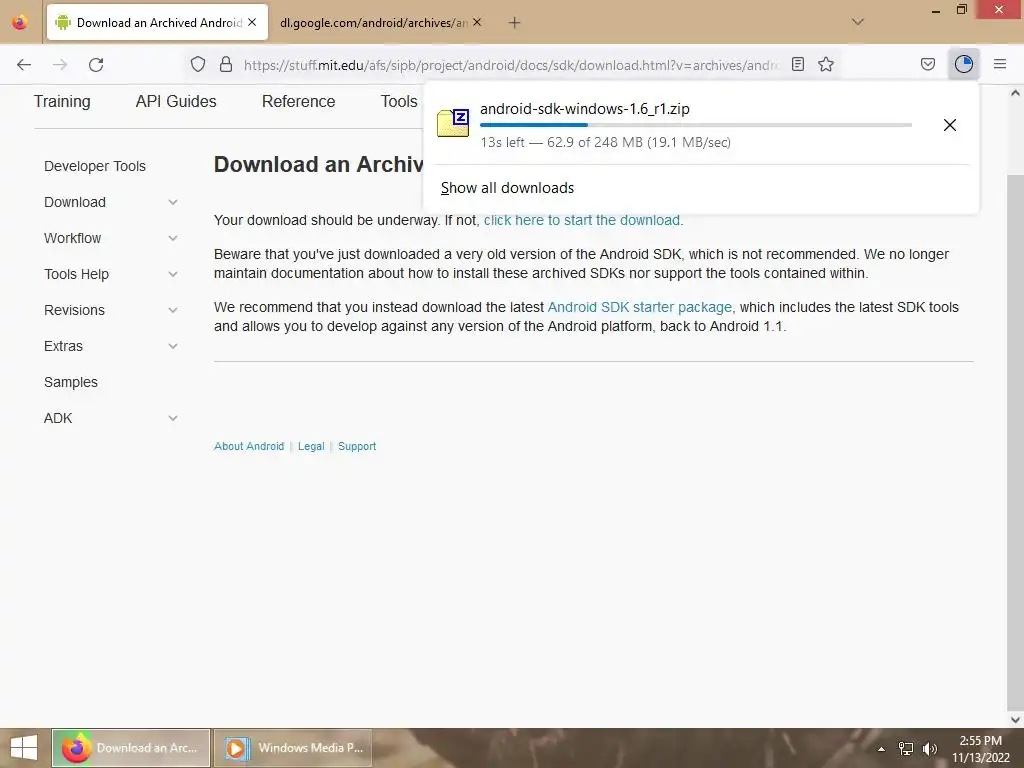The height and width of the screenshot is (768, 1024).
Task: Show hidden system tray icons
Action: (881, 748)
